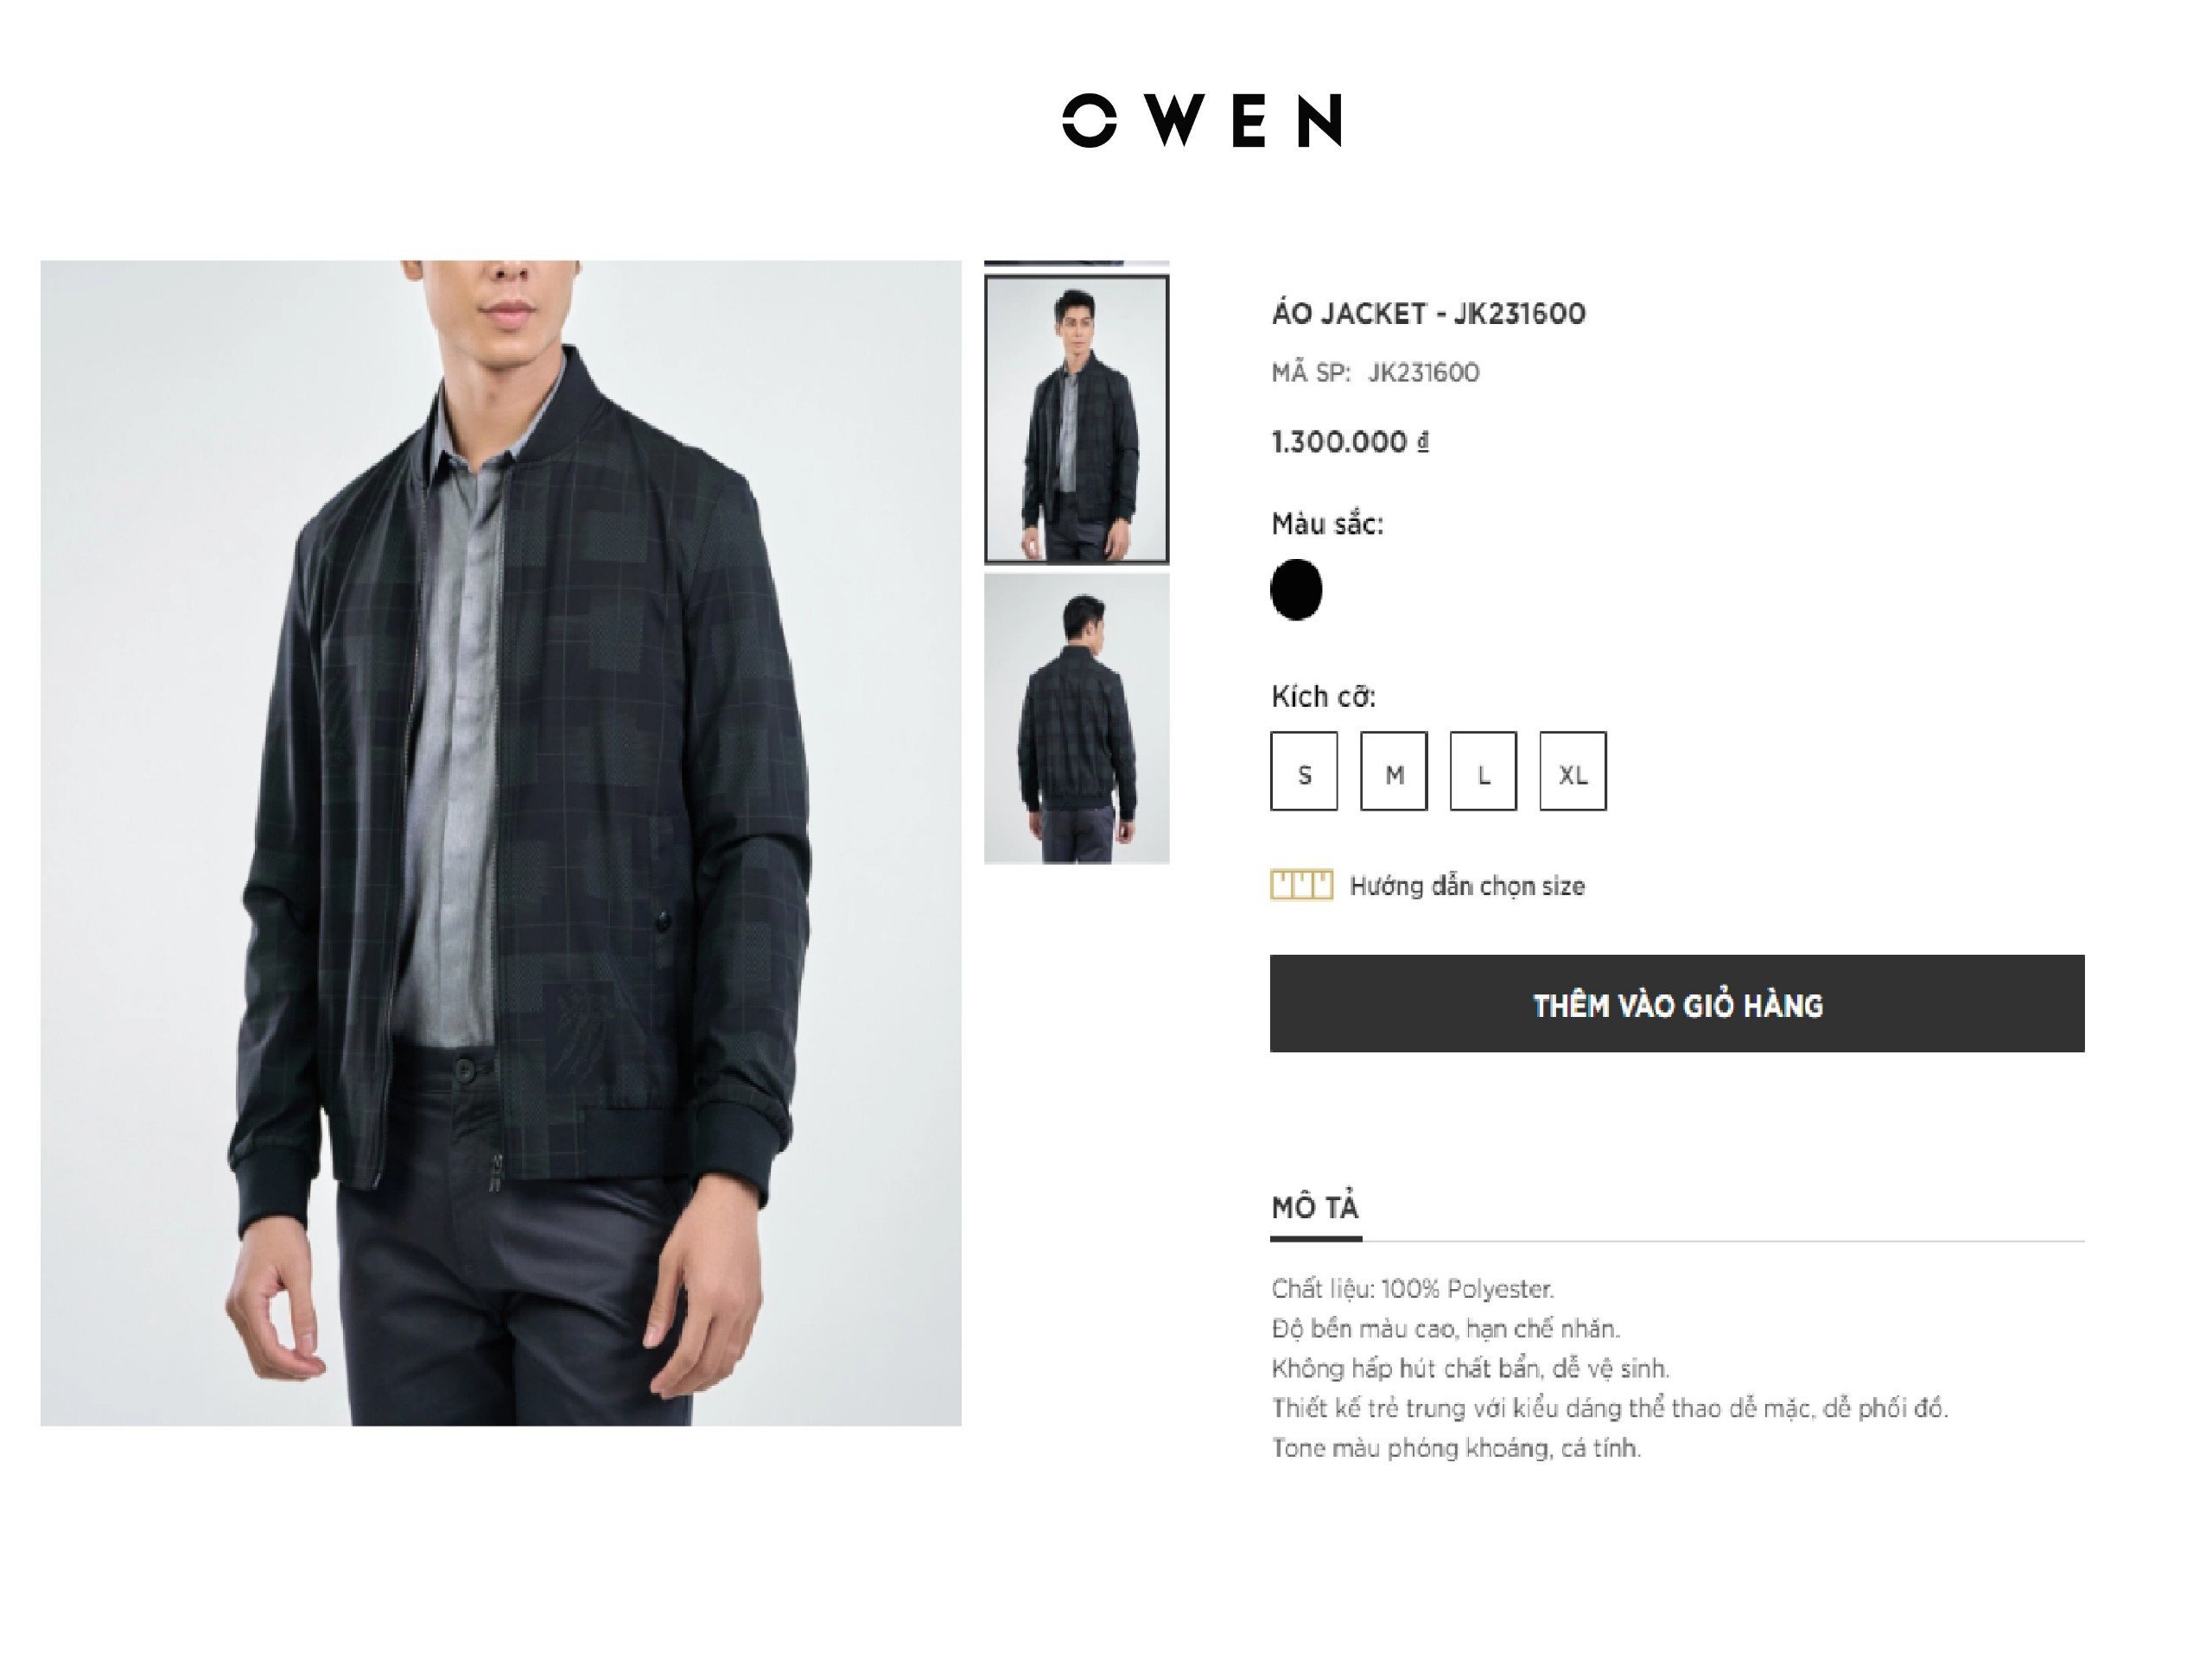Show the back-view jacket thumbnail
Screen dimensions: 2212x1671
click(1076, 718)
